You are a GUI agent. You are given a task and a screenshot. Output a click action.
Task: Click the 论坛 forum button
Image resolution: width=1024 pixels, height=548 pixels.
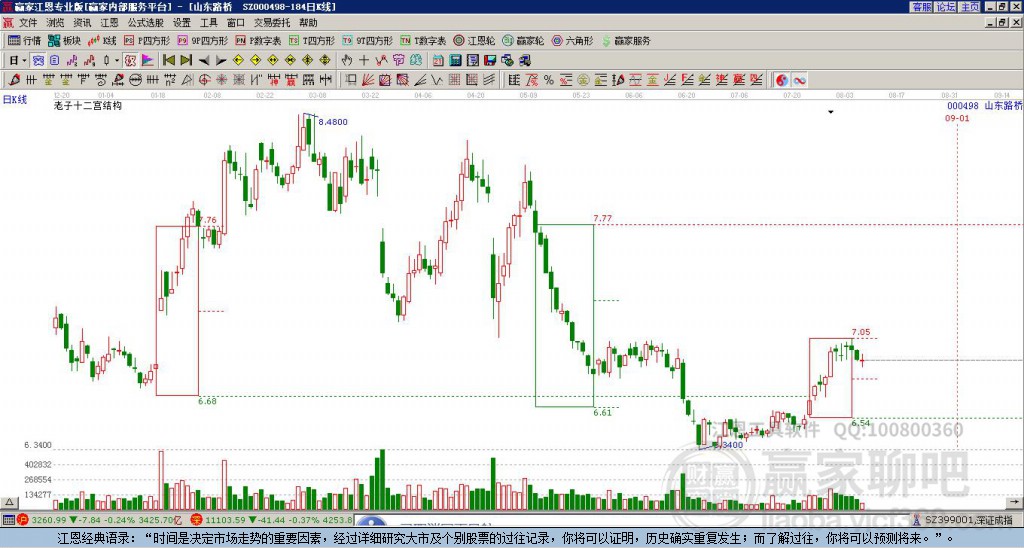point(946,7)
